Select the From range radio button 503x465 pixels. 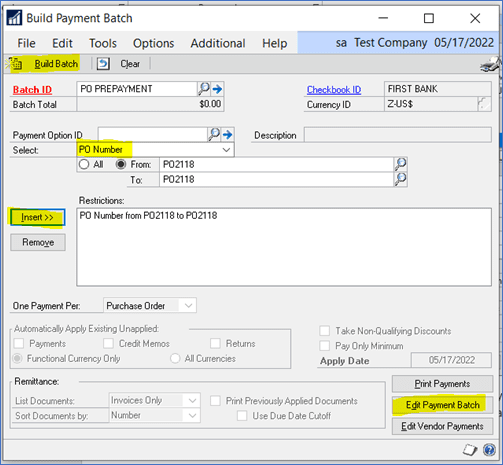(x=121, y=164)
